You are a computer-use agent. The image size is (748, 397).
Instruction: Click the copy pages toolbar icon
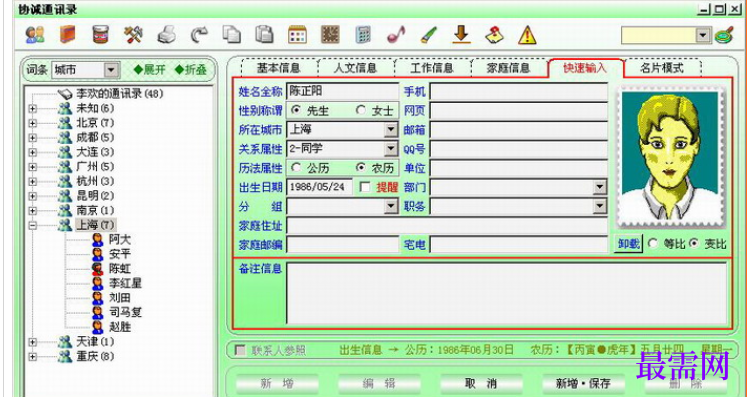pos(232,35)
